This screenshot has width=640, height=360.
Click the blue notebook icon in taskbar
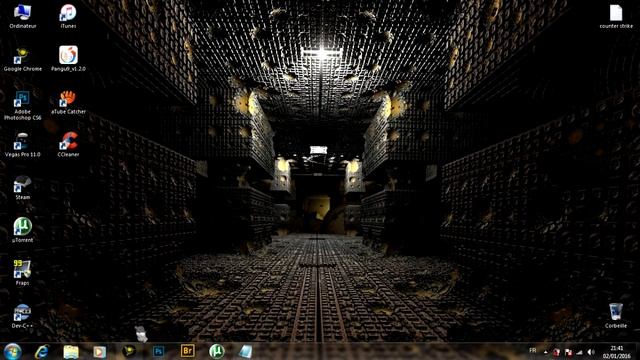(245, 351)
